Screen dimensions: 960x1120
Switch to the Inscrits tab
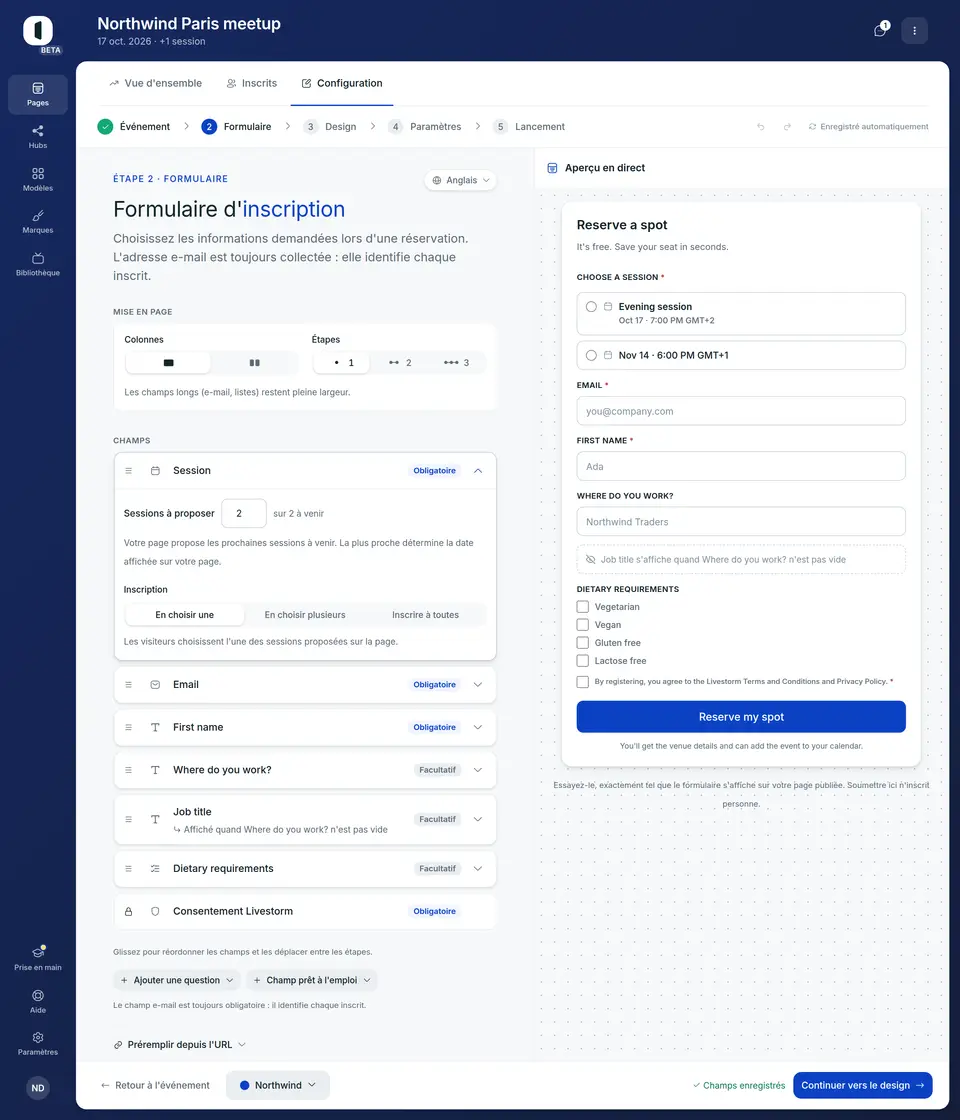251,83
